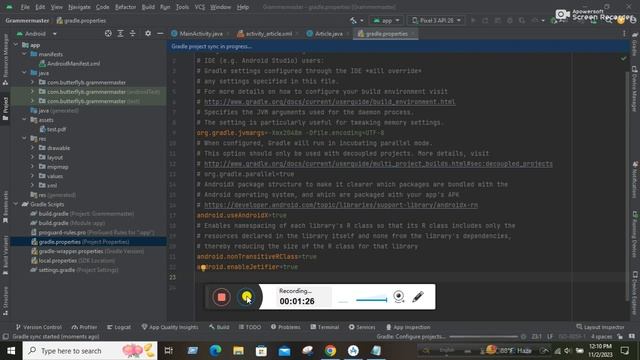Open the app run configuration dropdown
The width and height of the screenshot is (640, 360).
(386, 20)
